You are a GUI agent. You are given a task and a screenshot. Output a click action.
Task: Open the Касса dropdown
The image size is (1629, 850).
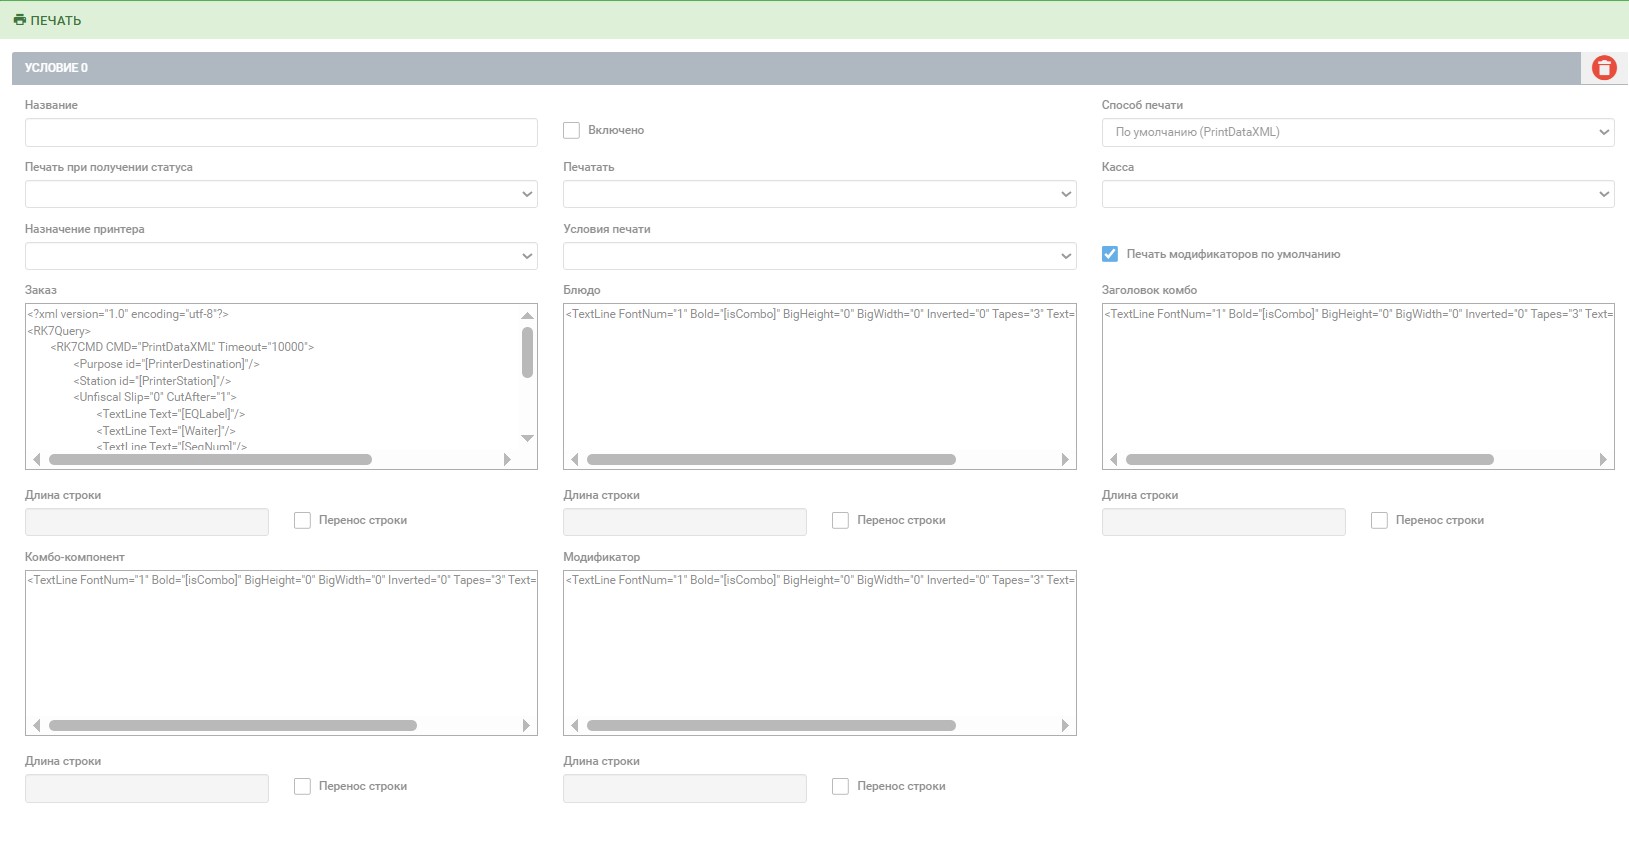click(x=1357, y=194)
